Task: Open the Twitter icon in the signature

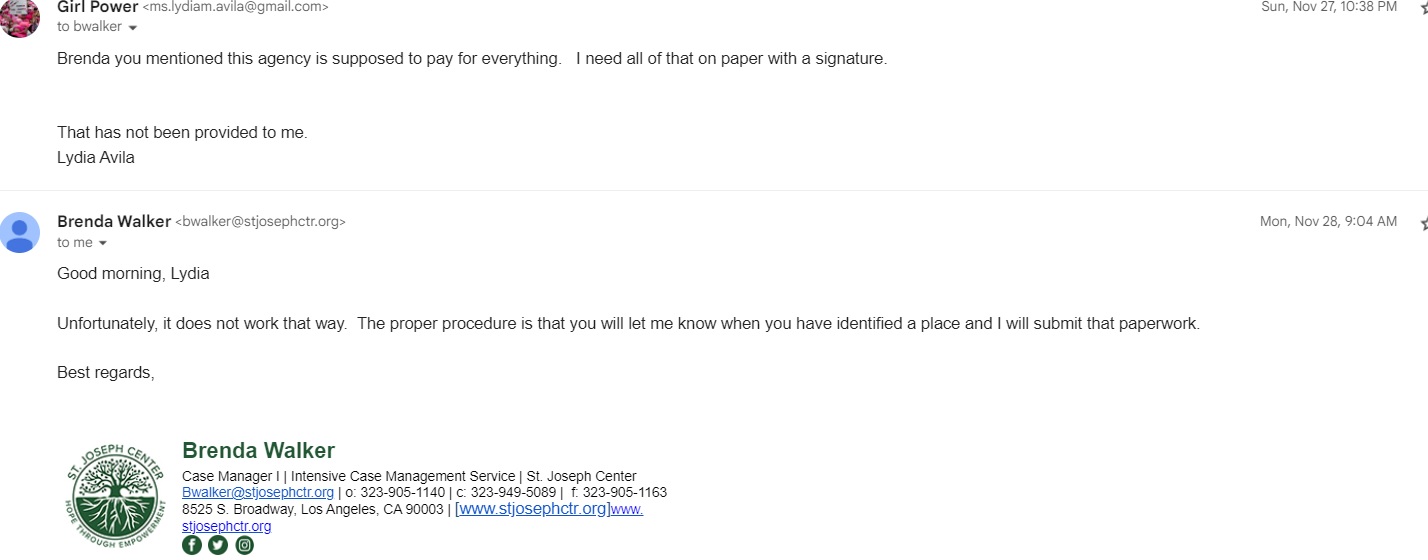Action: [x=218, y=545]
